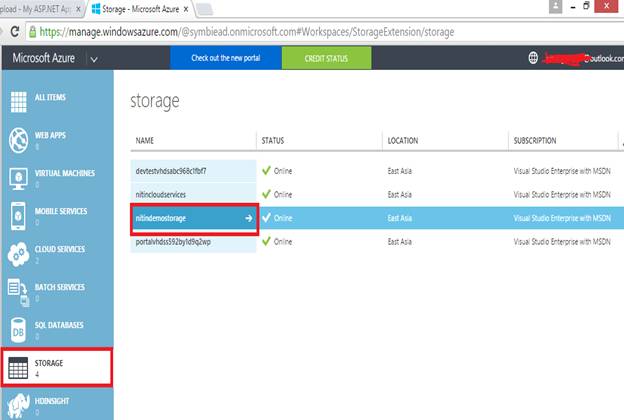Screen dimensions: 624x420
Task: Select MOBILE SERVICES label in sidebar
Action: pos(61,211)
